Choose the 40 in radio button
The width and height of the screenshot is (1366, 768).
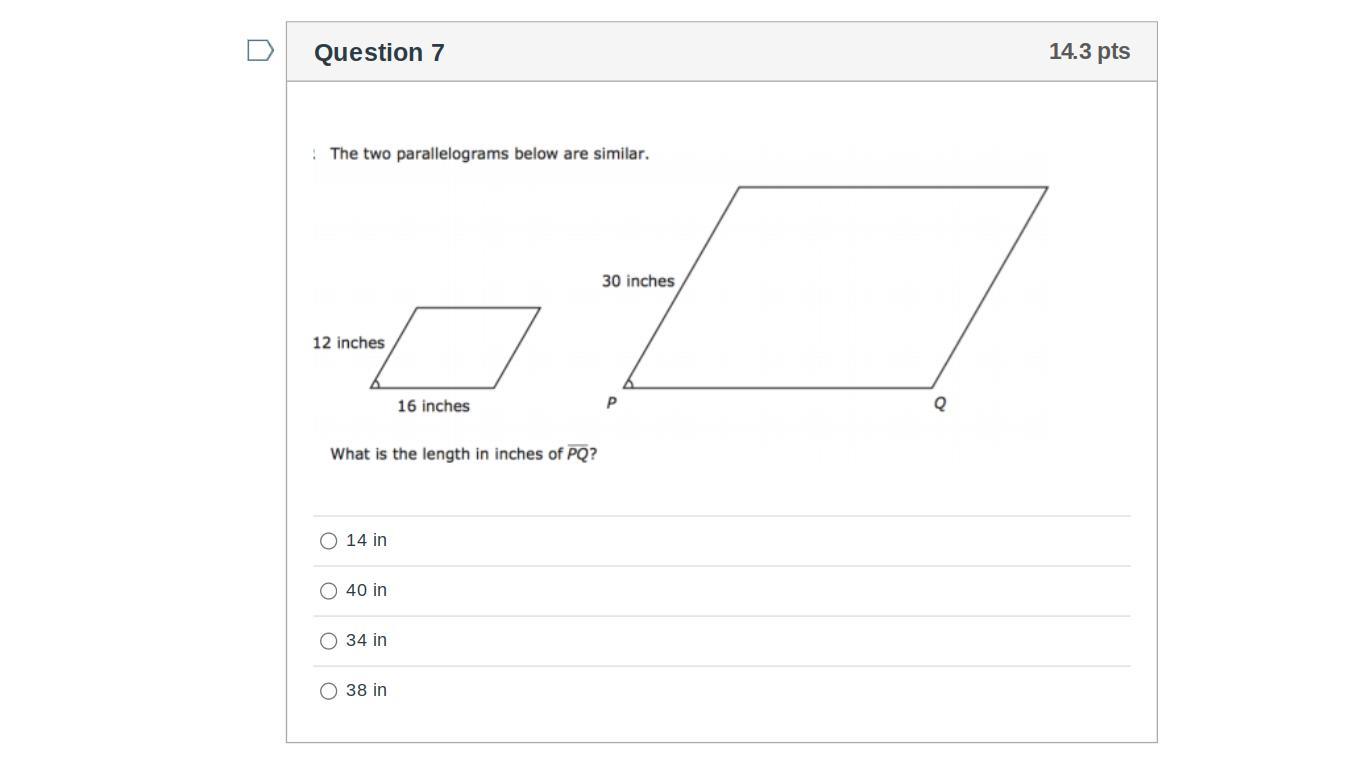tap(328, 591)
